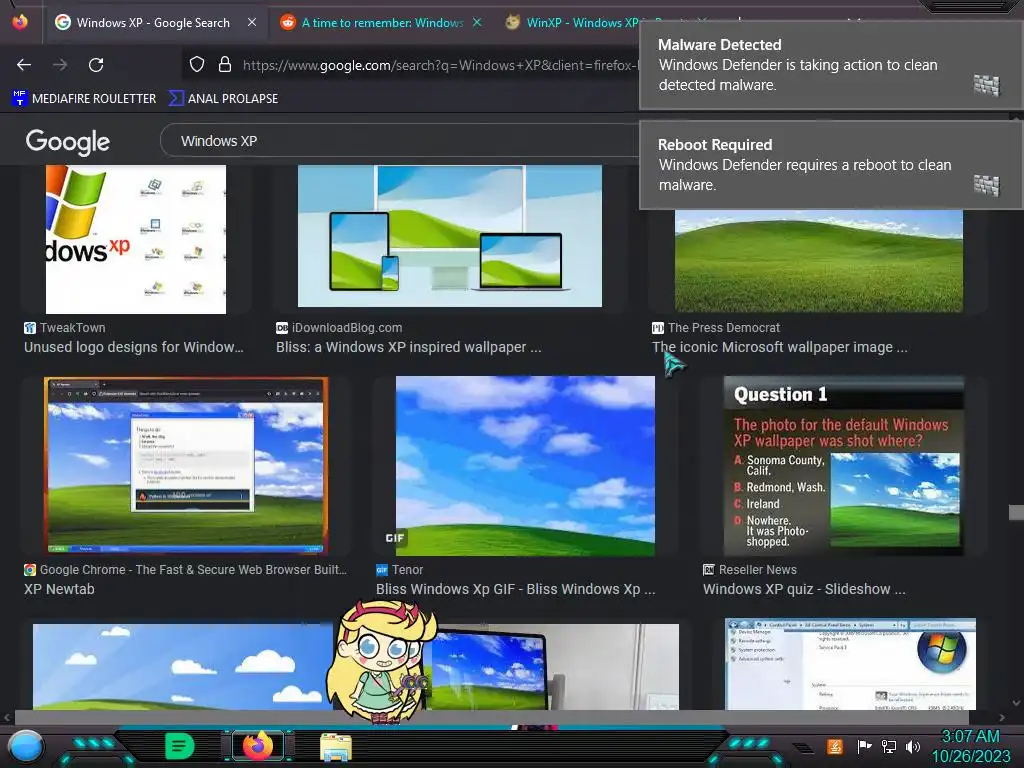Close the 'A time to remember' Reddit tab

477,22
